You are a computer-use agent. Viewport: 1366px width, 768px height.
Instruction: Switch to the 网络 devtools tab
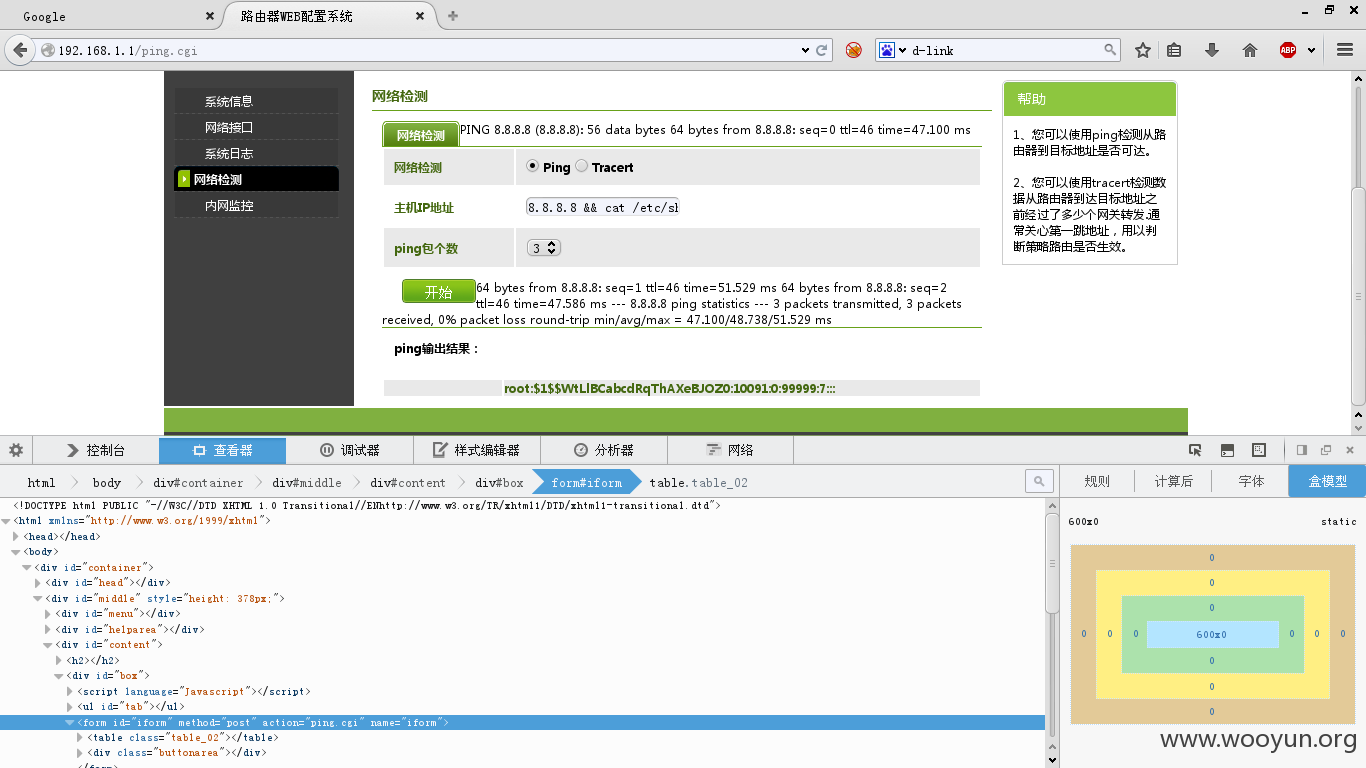coord(730,450)
